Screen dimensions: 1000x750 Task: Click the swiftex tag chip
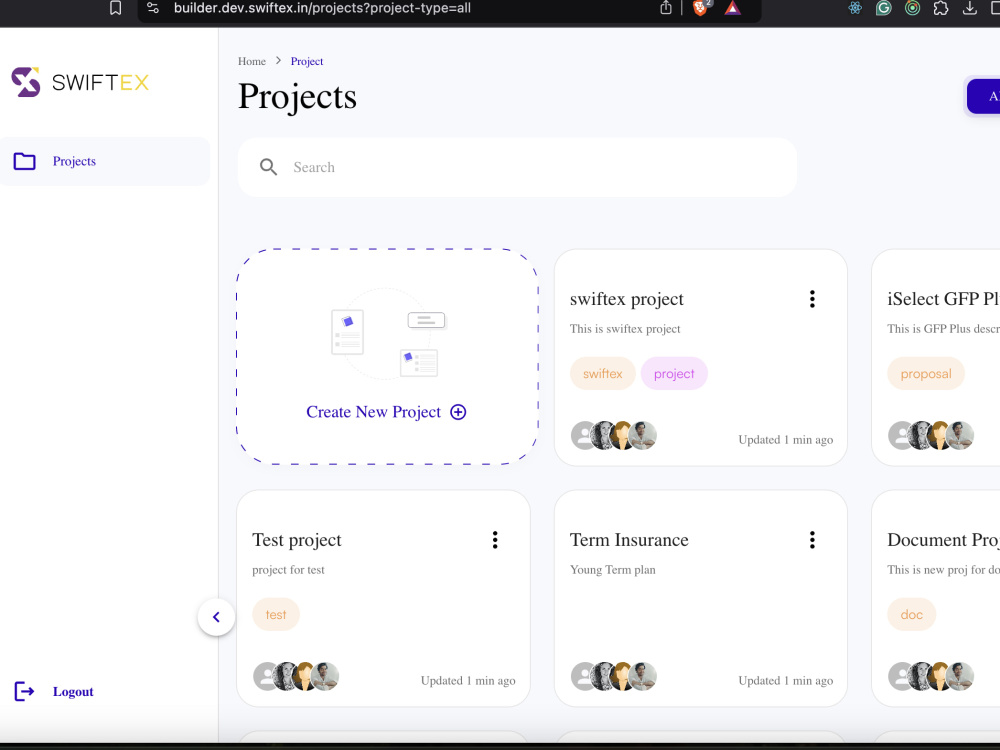point(603,374)
